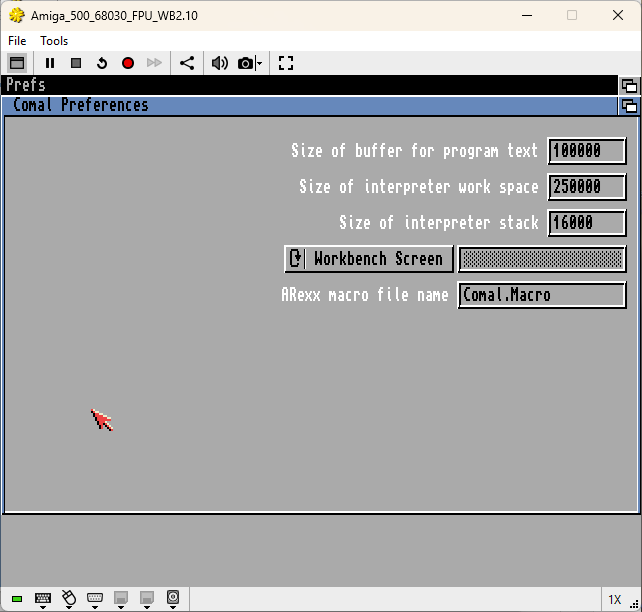The image size is (642, 612).
Task: Open the keyboard options in the status bar
Action: tap(43, 600)
